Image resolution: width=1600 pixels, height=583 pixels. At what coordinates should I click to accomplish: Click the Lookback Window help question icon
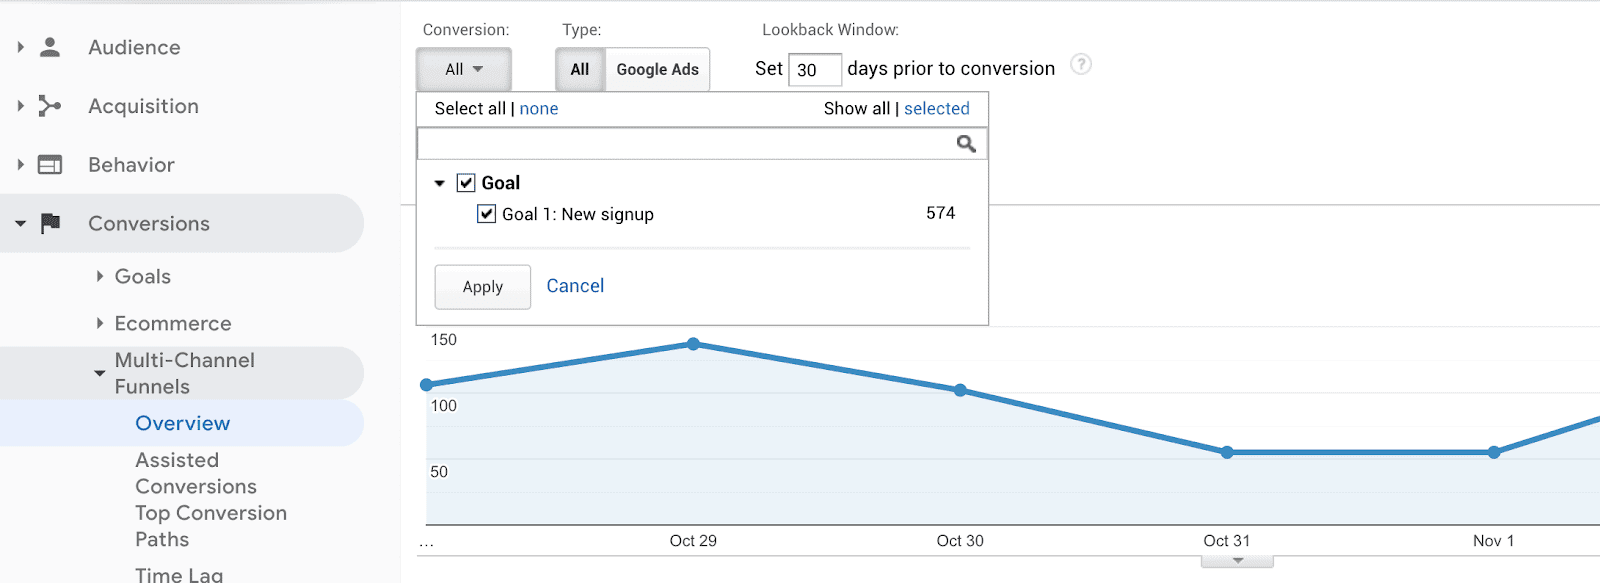click(x=1081, y=65)
